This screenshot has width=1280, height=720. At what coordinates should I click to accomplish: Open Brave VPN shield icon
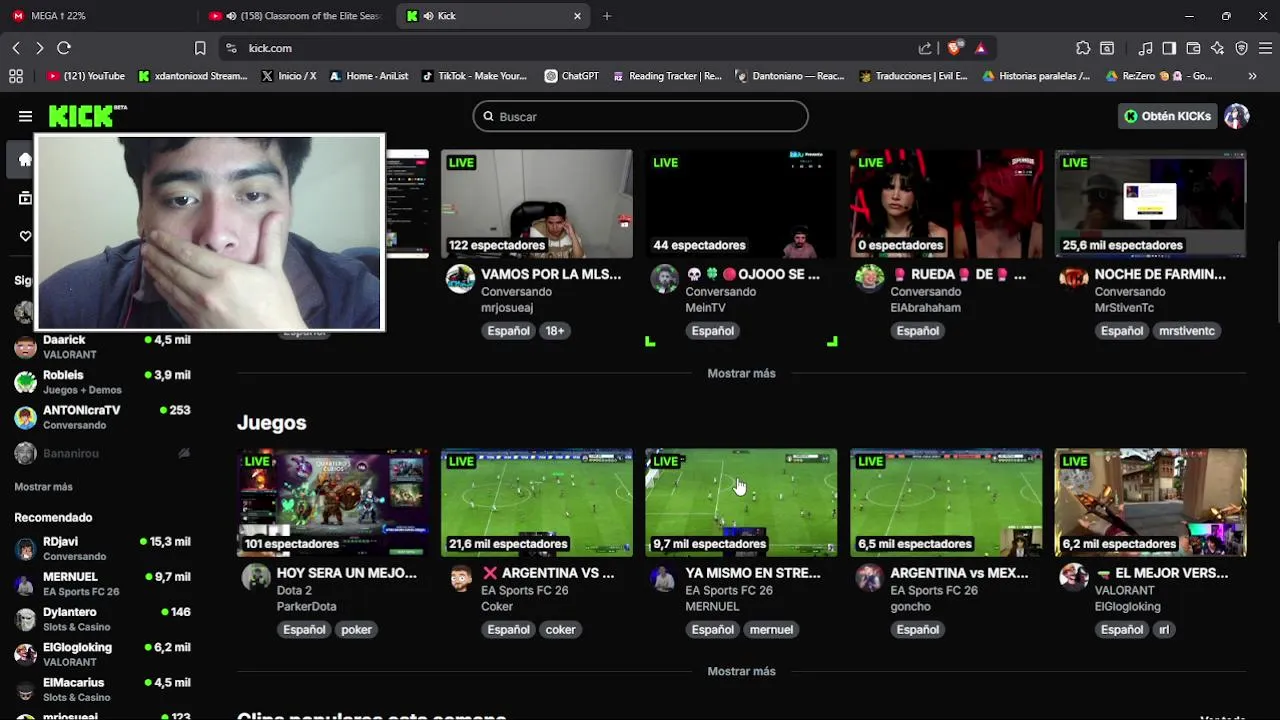(1241, 48)
